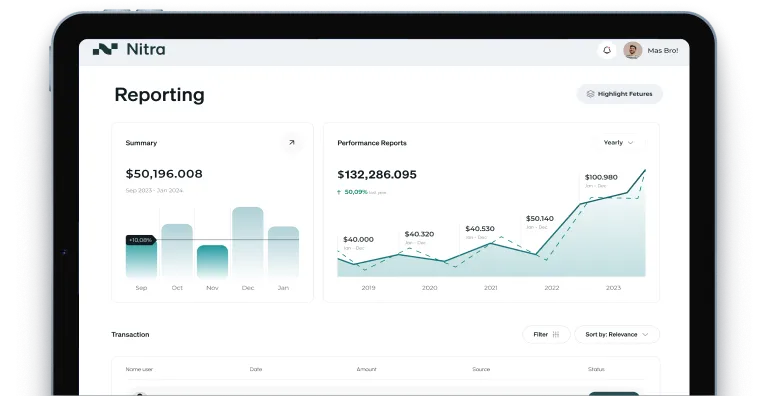
Task: Click the Status column header
Action: 596,369
